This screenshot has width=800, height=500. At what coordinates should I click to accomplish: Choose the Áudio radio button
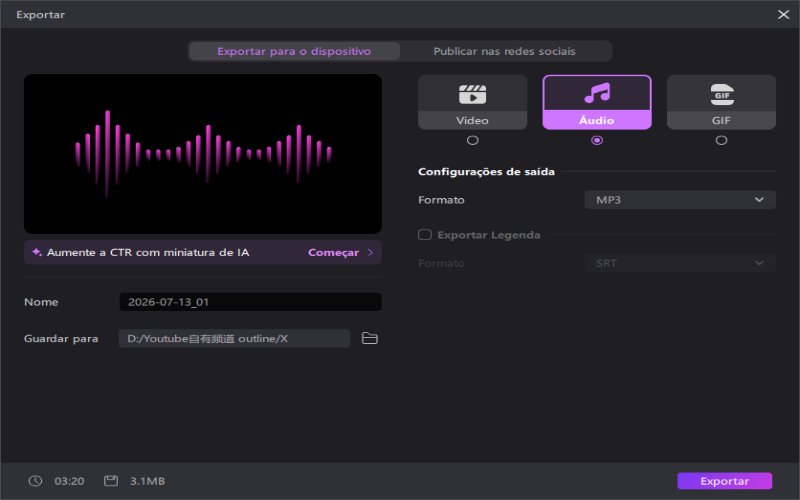(597, 140)
